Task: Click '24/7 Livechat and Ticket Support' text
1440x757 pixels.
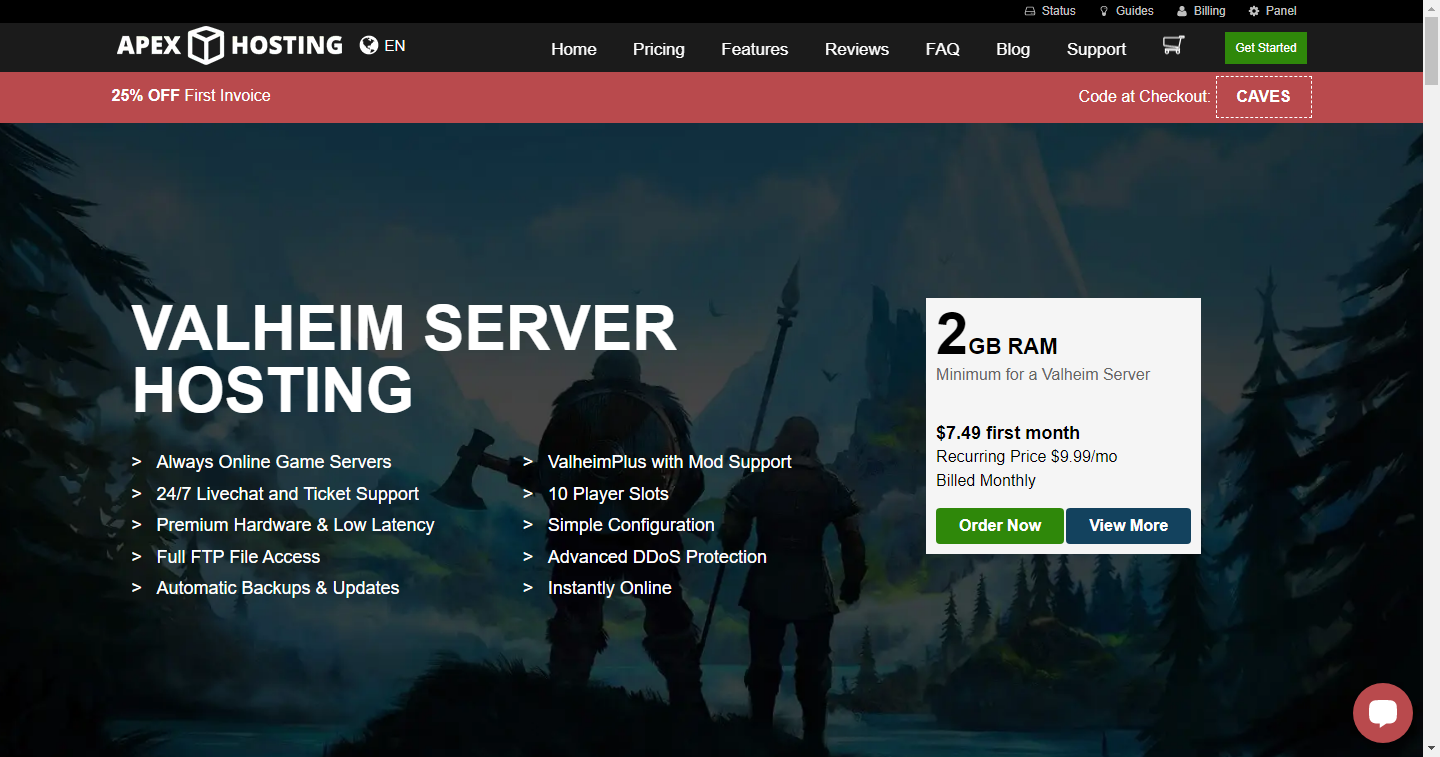Action: click(x=288, y=494)
